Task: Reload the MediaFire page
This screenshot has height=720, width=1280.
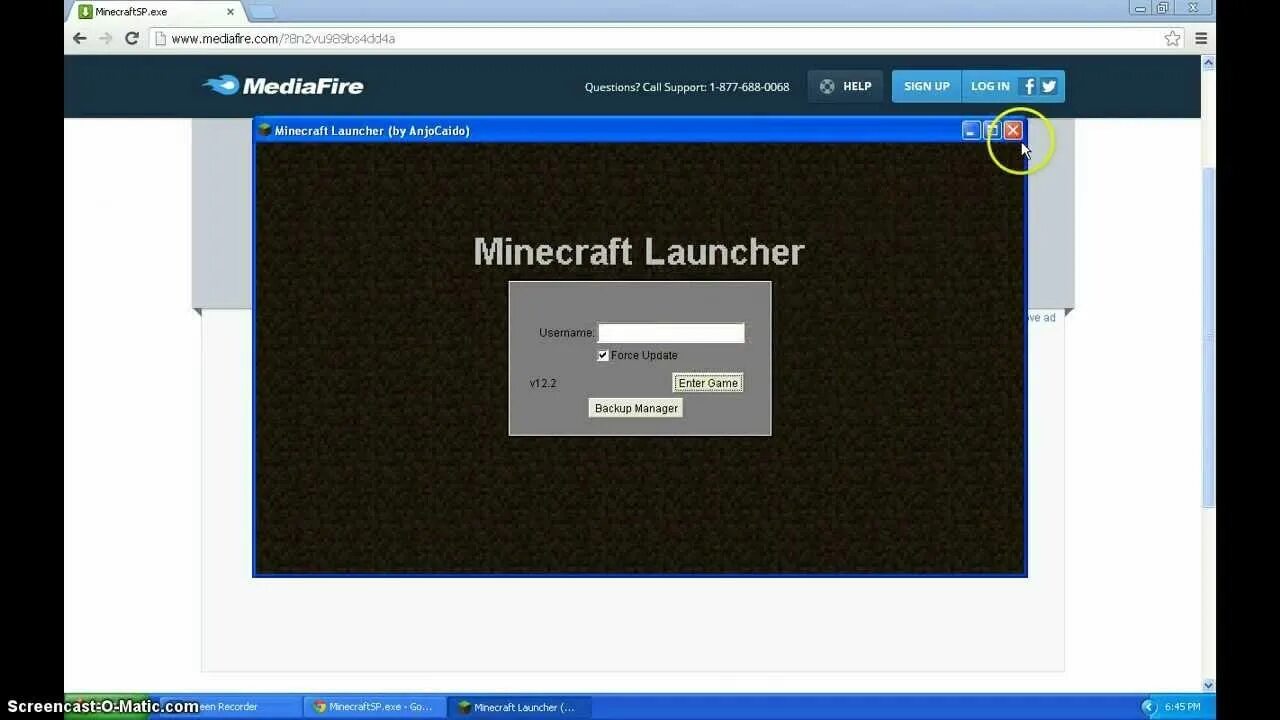Action: 132,38
